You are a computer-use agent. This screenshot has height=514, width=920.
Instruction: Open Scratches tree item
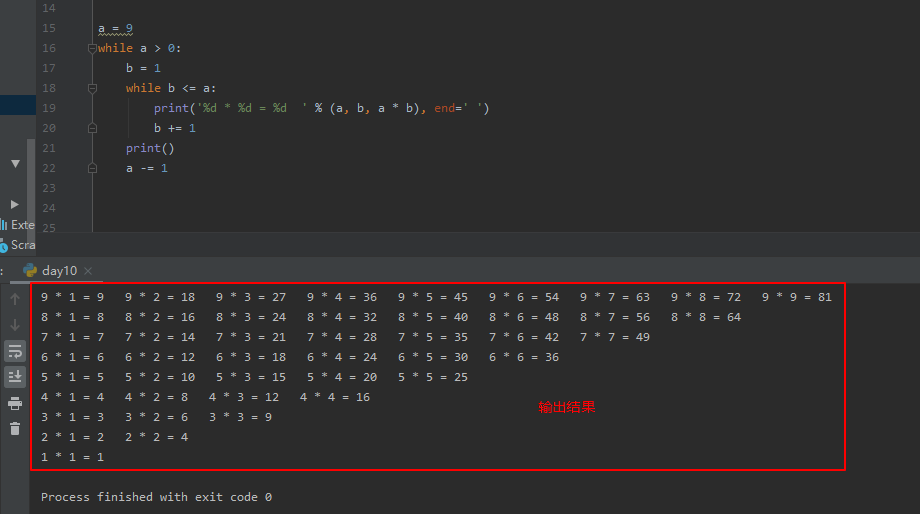[x=18, y=245]
